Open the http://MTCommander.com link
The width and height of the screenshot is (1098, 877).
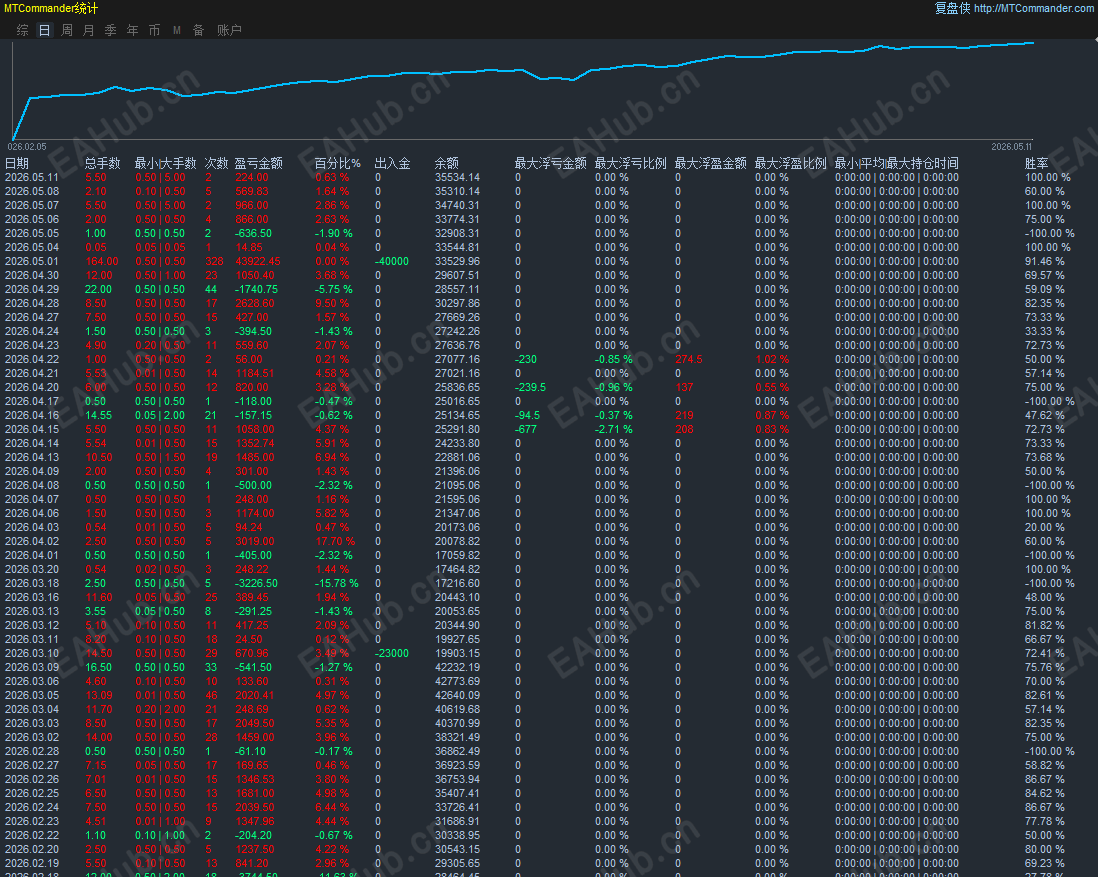(x=1033, y=8)
